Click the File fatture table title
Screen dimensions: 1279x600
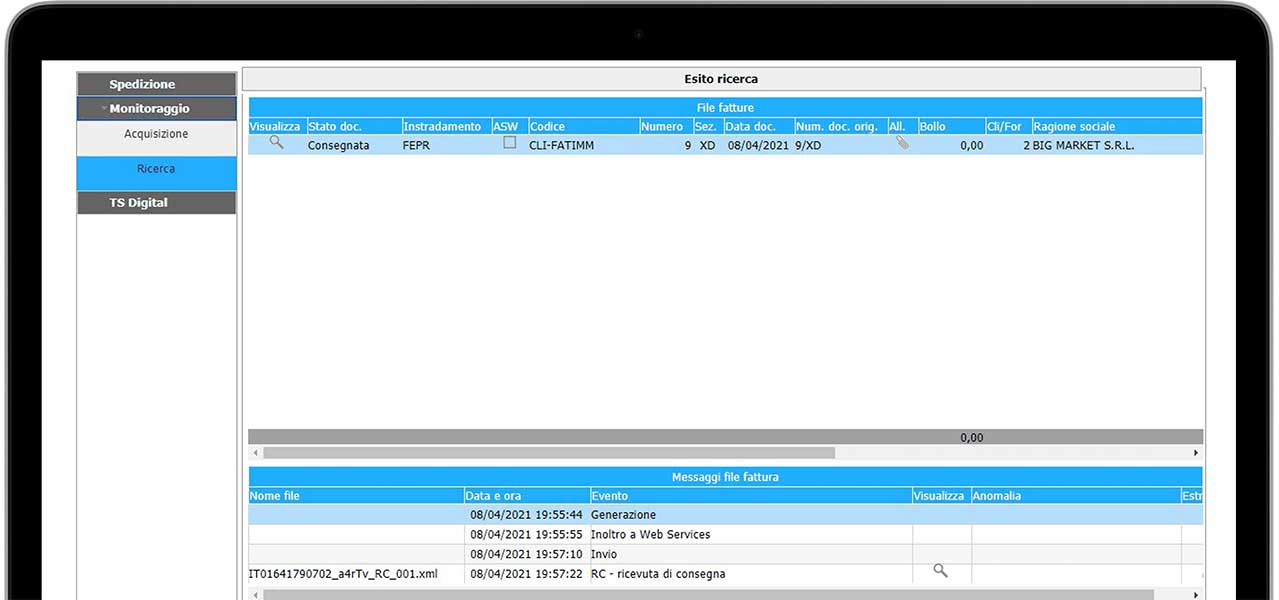click(725, 107)
